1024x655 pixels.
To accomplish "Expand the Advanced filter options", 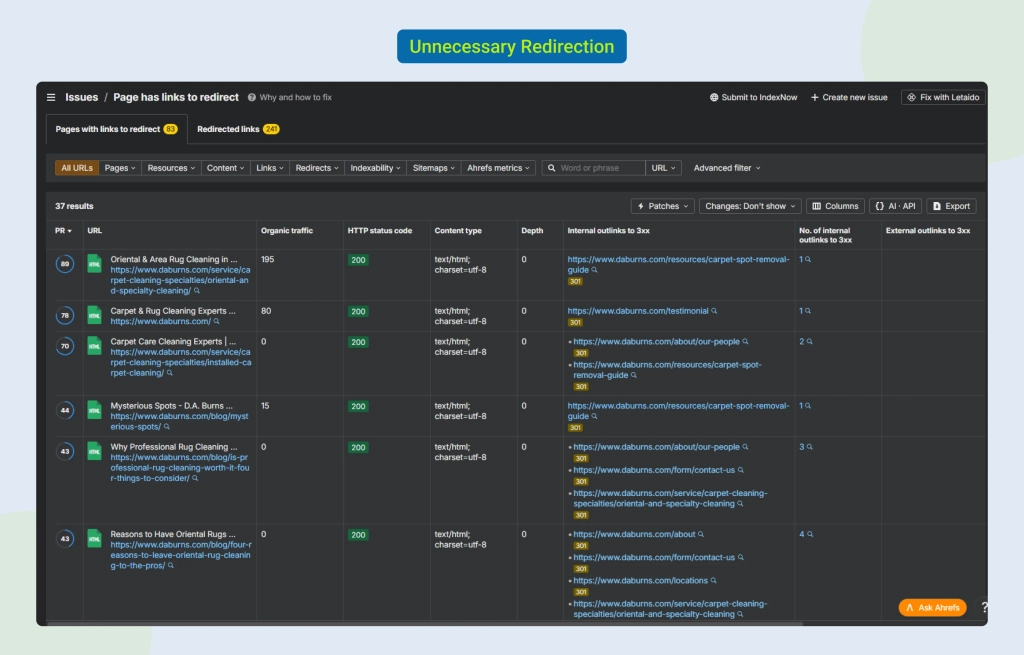I will click(x=727, y=168).
